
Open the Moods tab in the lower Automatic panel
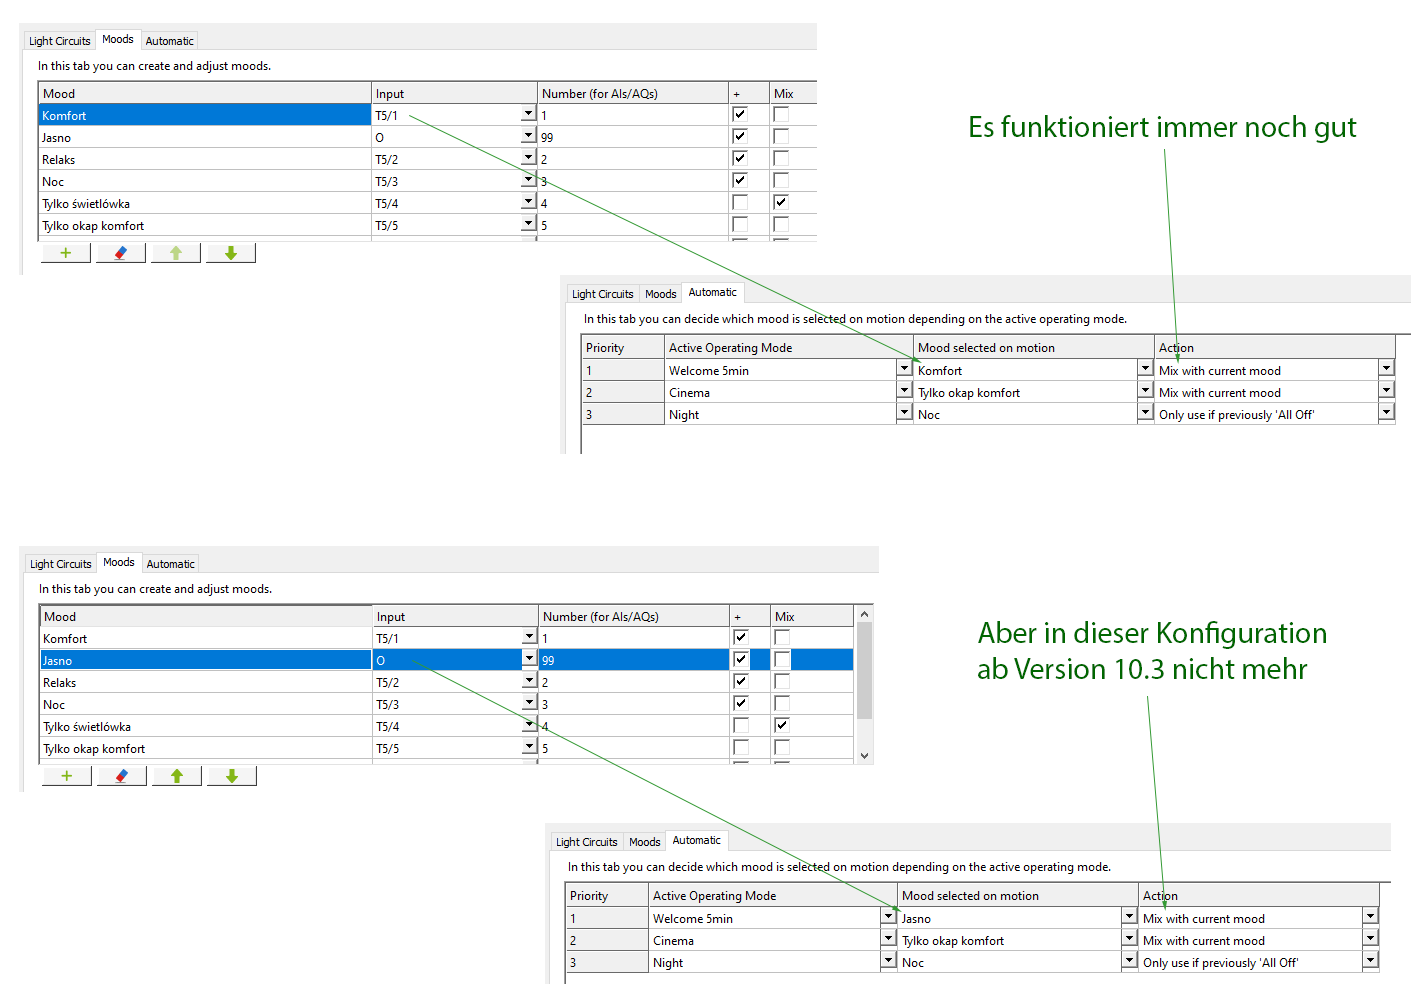[645, 842]
